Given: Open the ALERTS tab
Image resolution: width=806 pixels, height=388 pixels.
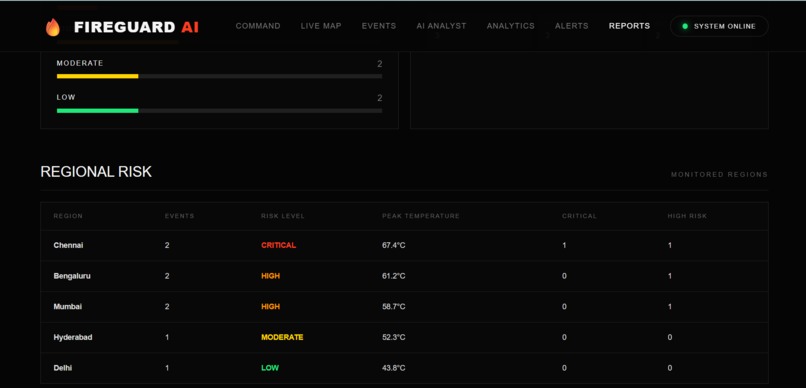Looking at the screenshot, I should click(572, 26).
